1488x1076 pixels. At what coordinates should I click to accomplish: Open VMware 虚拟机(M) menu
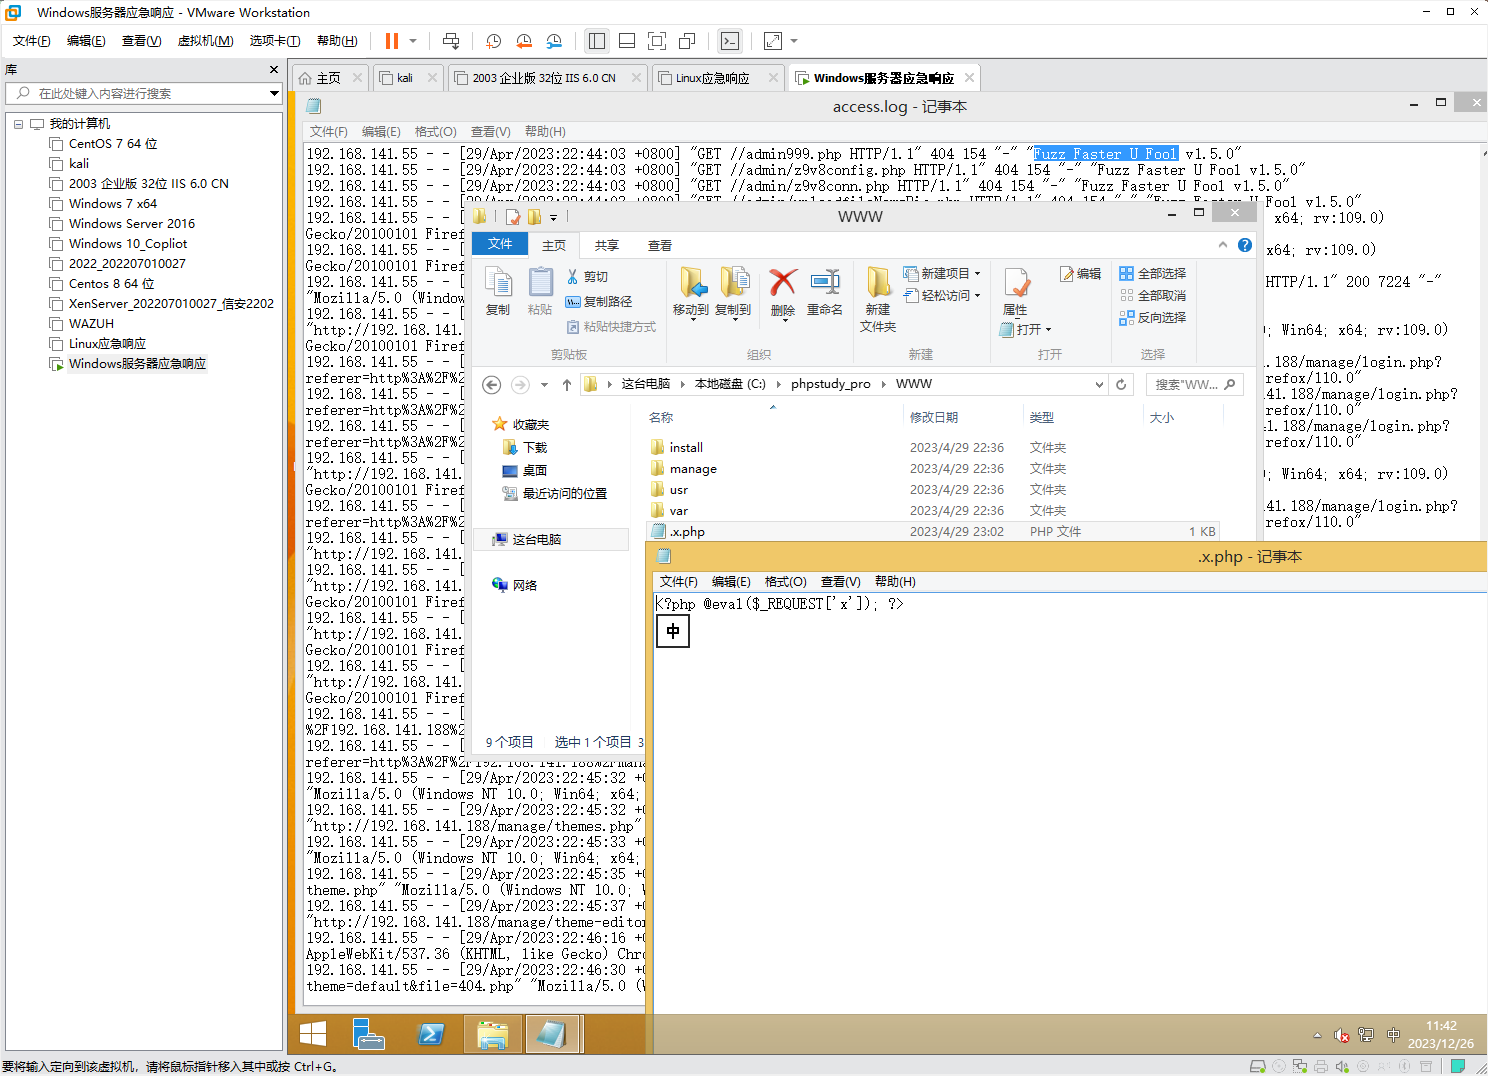[205, 41]
